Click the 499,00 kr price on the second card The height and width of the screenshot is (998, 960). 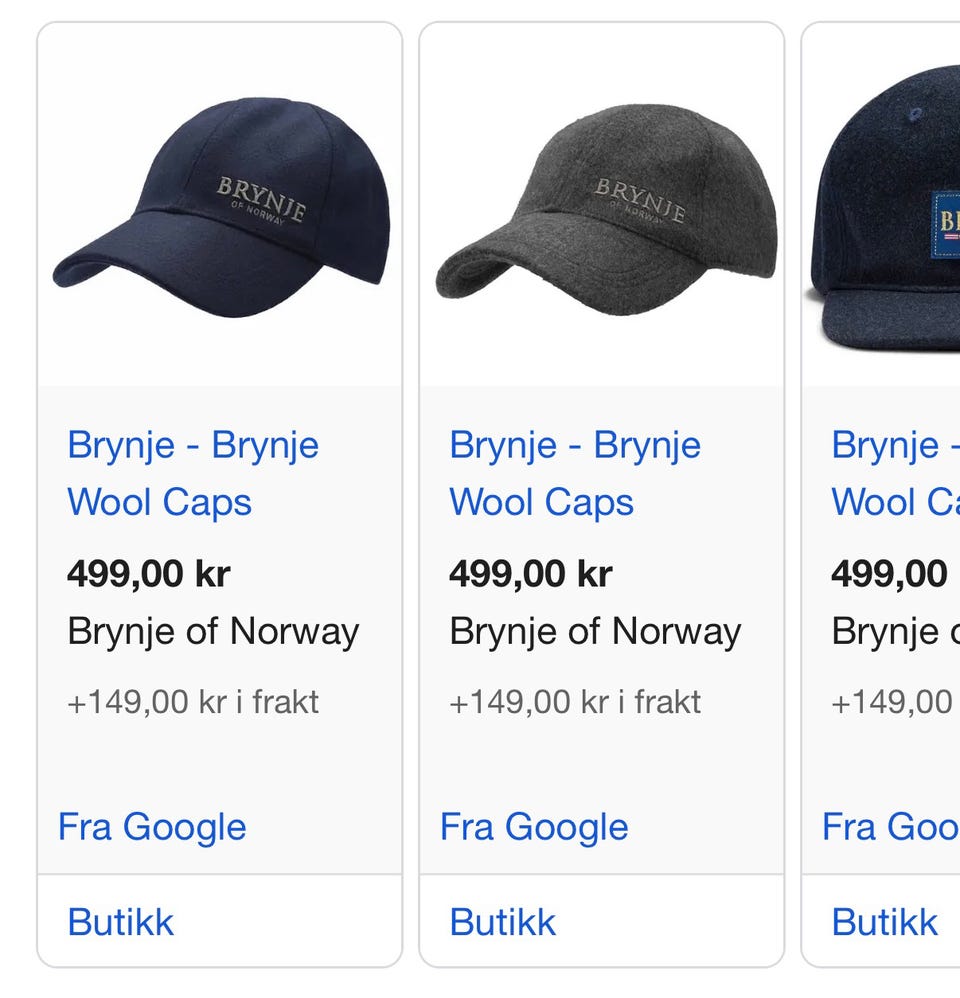pos(531,573)
